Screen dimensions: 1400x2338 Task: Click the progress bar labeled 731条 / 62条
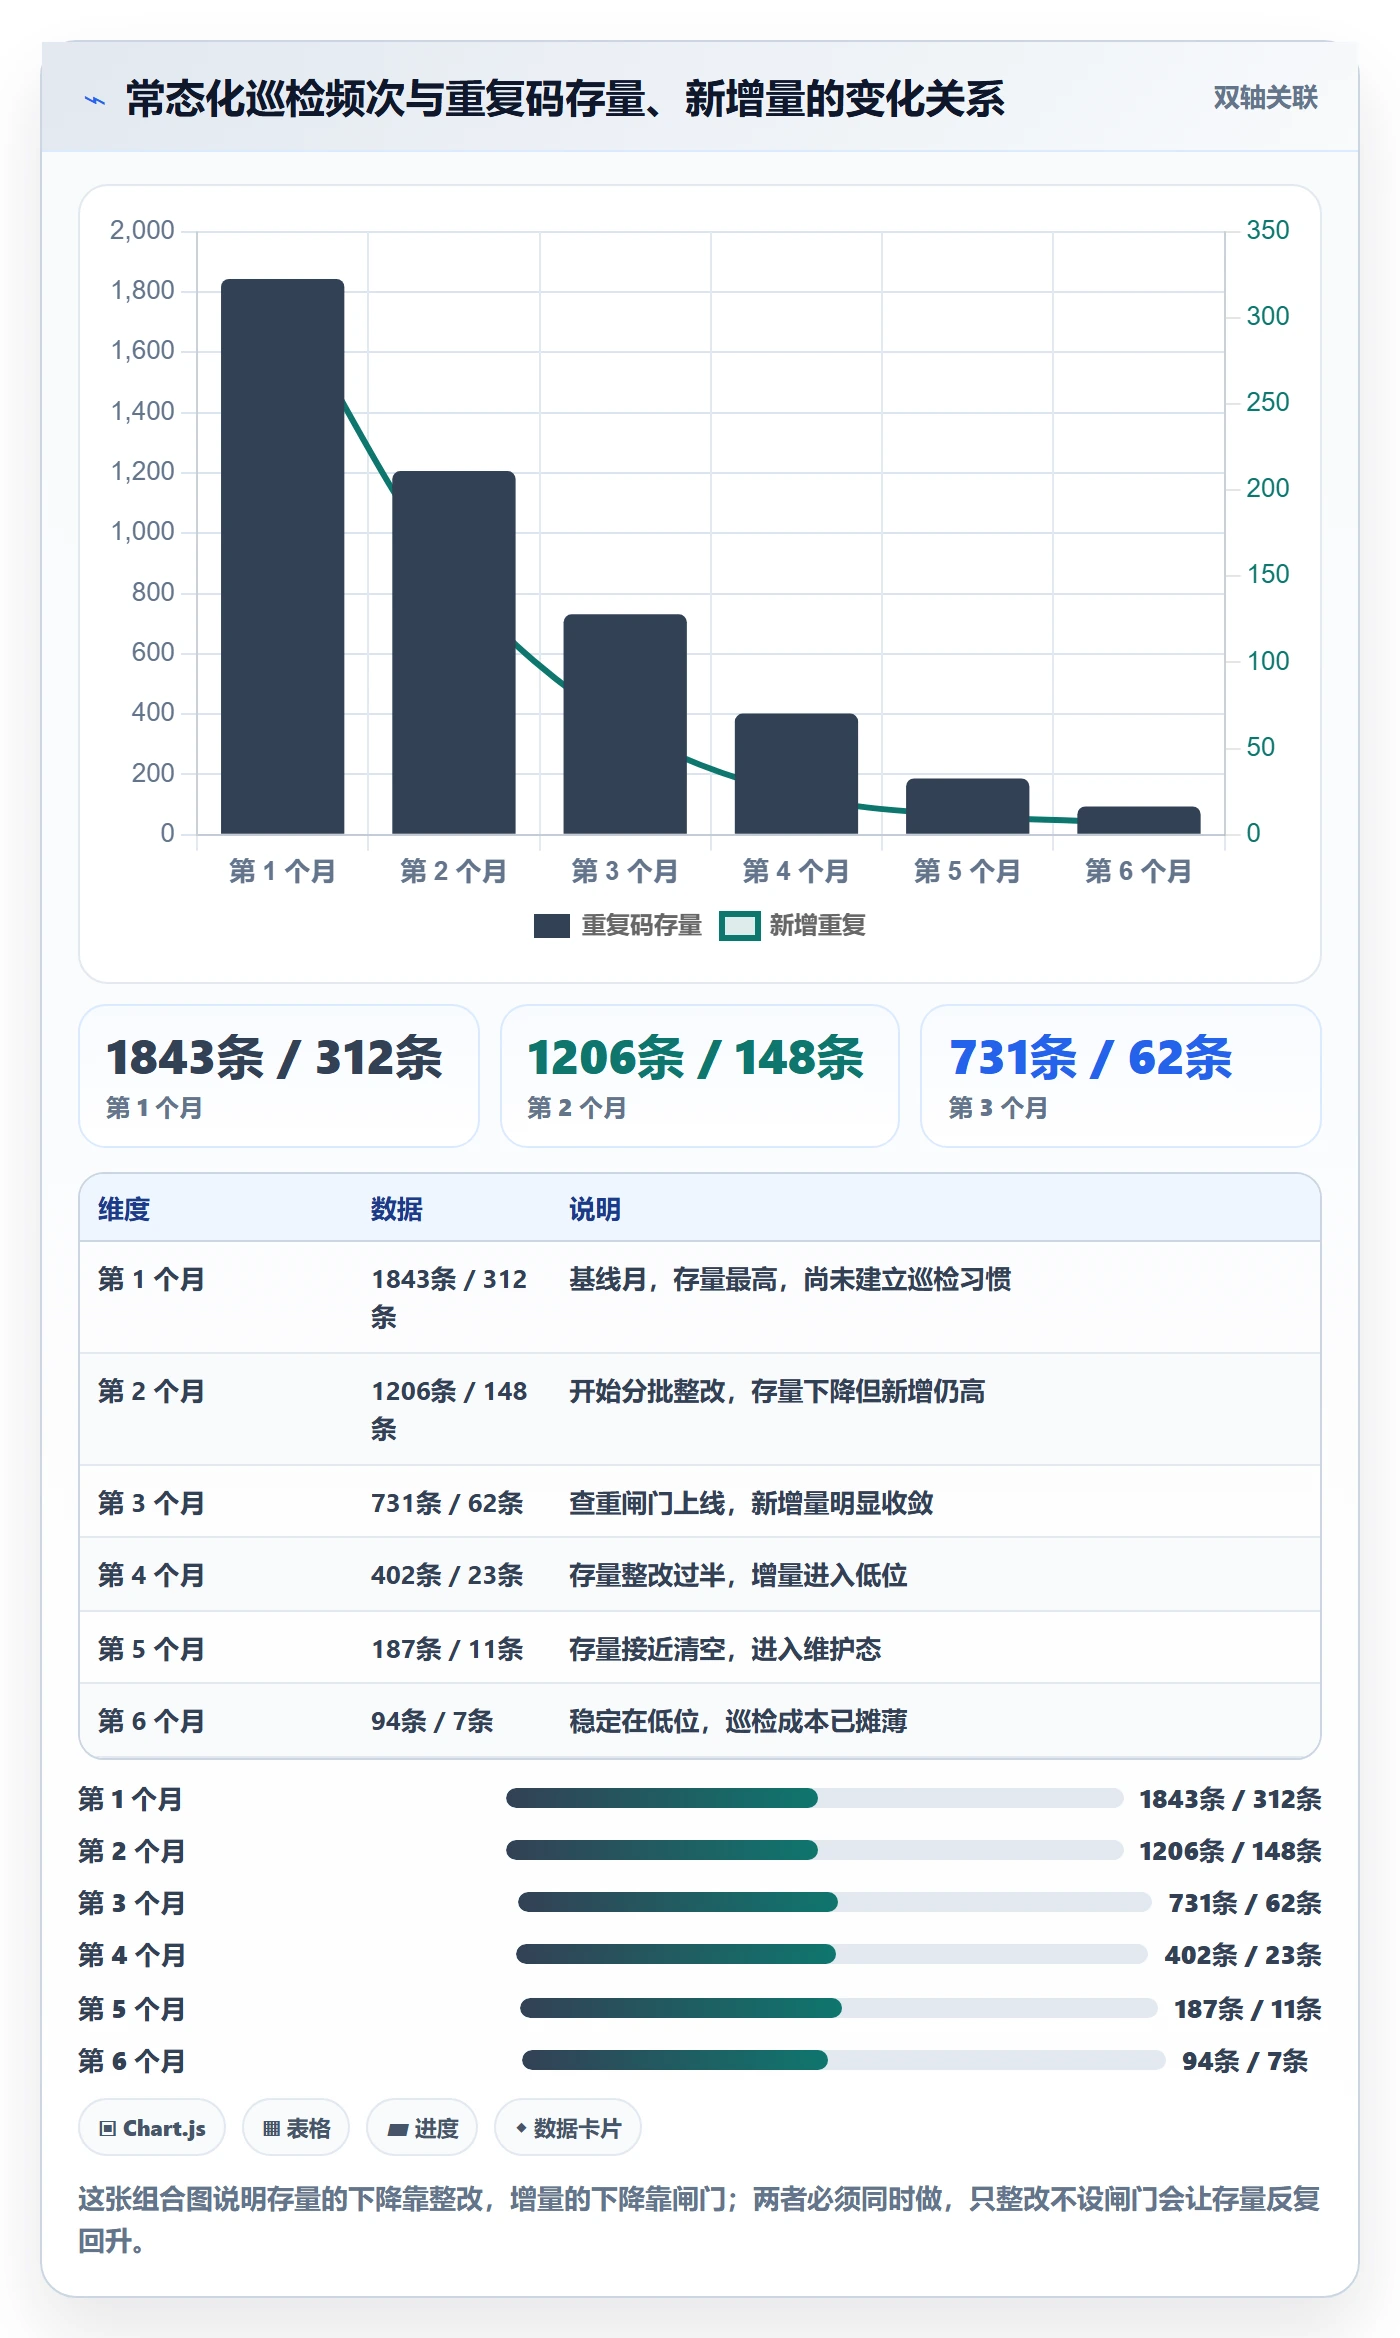click(x=835, y=1902)
